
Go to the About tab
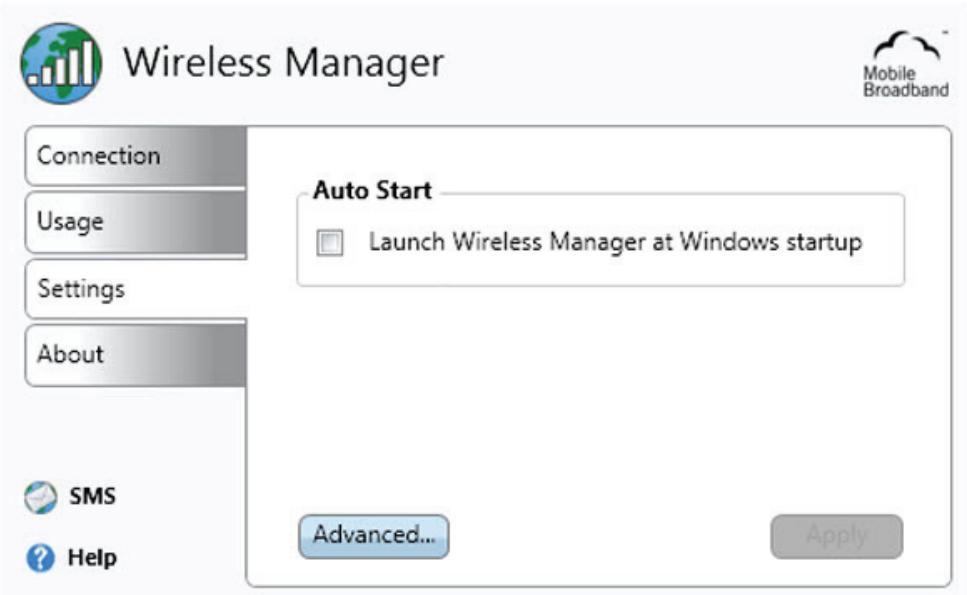(136, 355)
